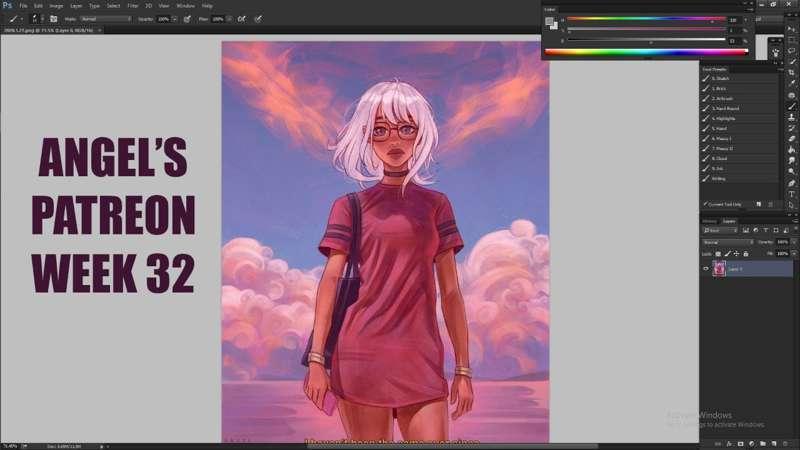
Task: Select the Hand icon in the Navigator panel
Action: point(776,53)
